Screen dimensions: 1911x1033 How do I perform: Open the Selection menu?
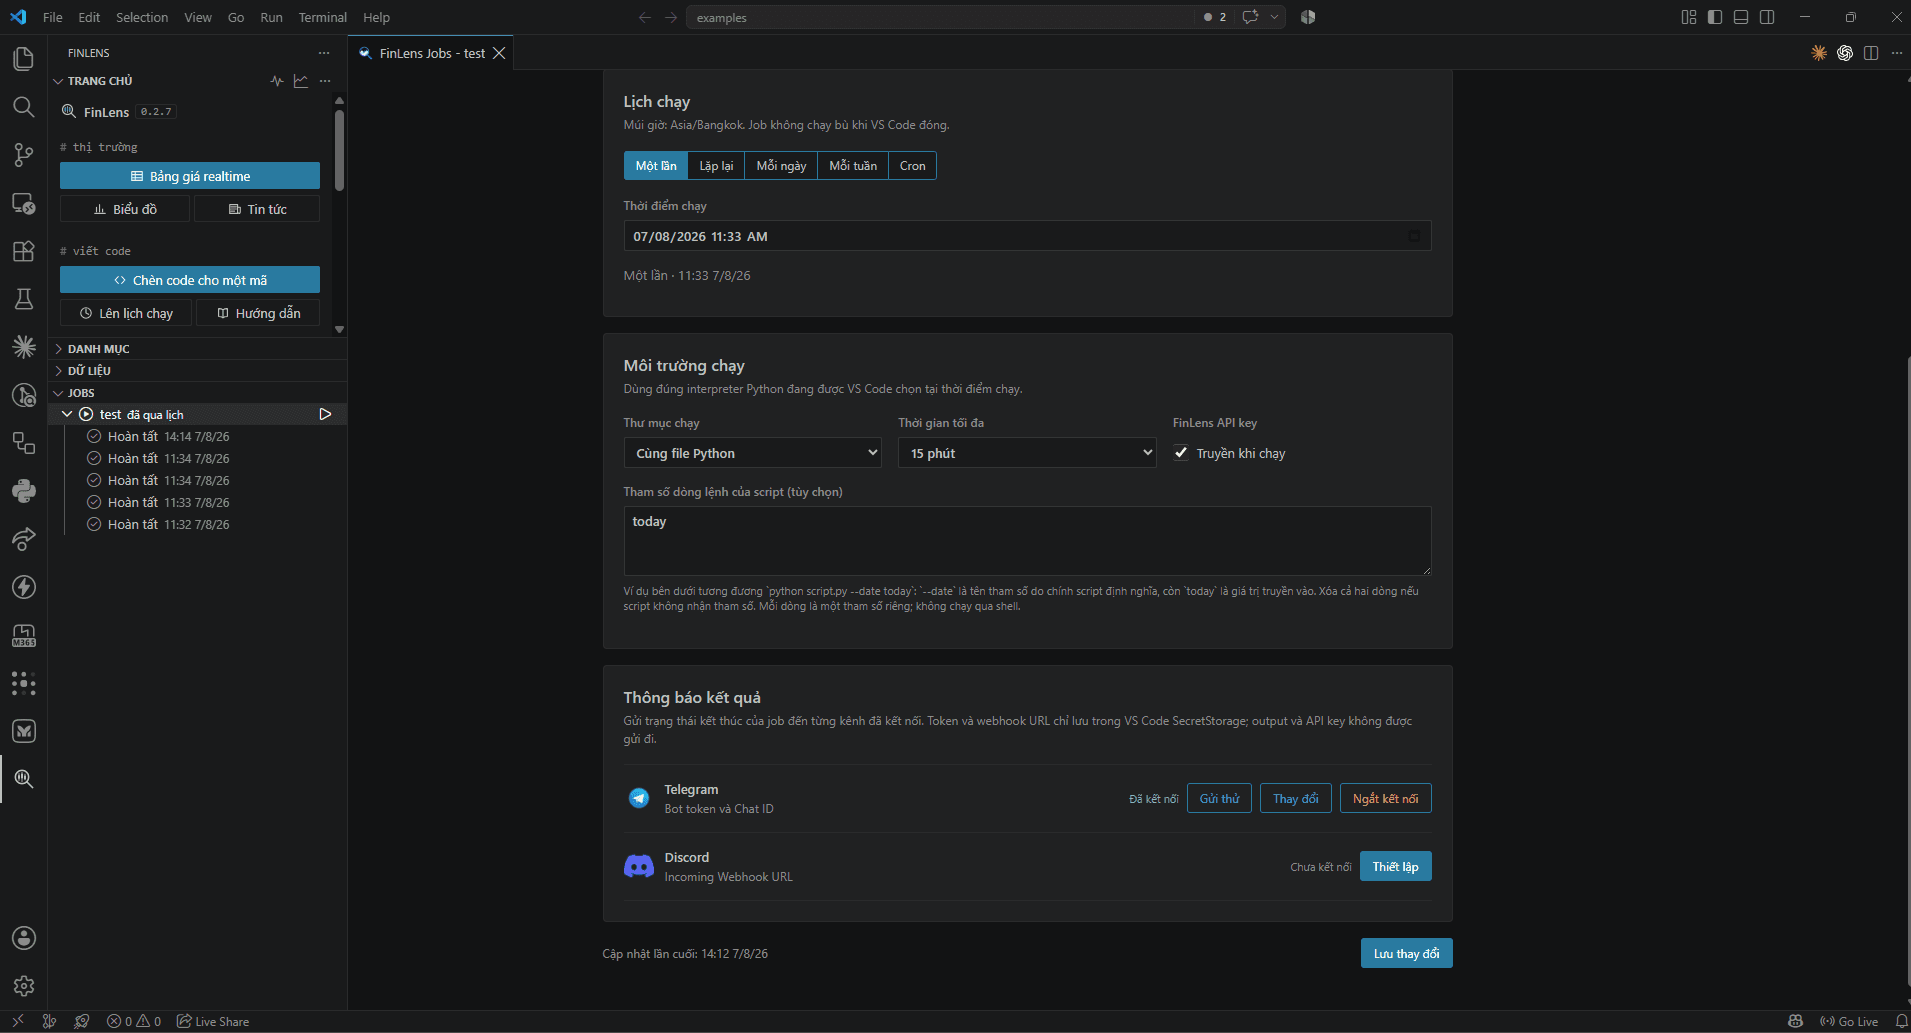click(142, 17)
